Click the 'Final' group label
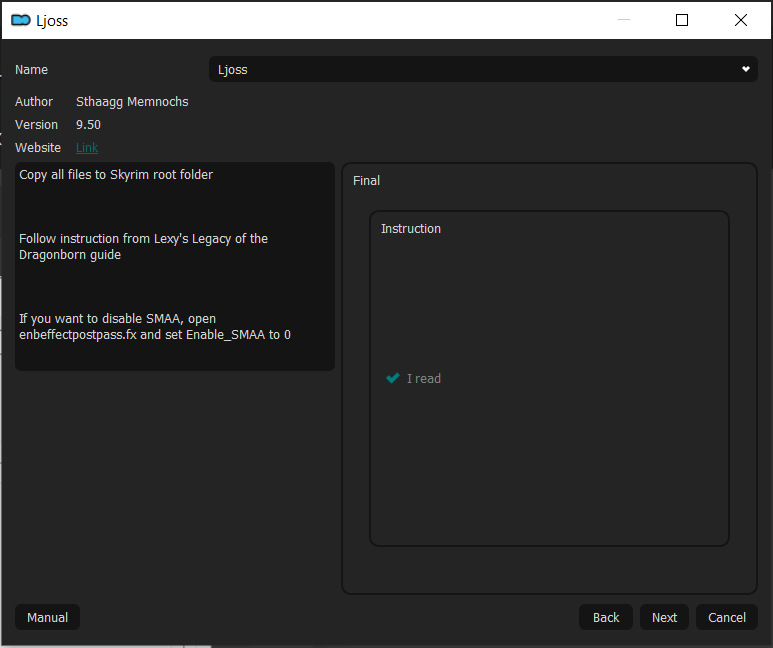The image size is (773, 648). point(366,180)
